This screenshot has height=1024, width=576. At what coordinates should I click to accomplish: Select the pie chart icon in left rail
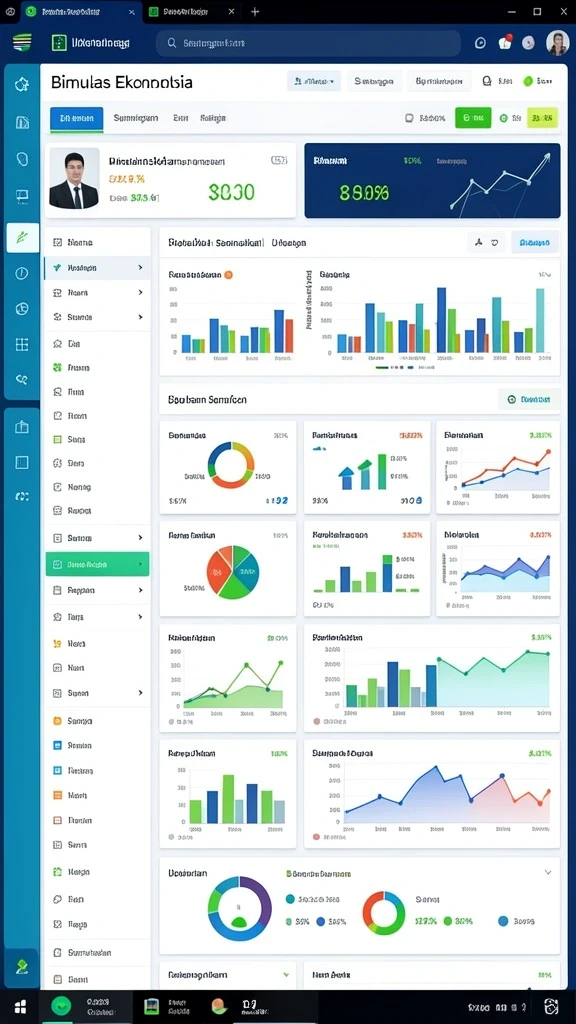point(22,309)
